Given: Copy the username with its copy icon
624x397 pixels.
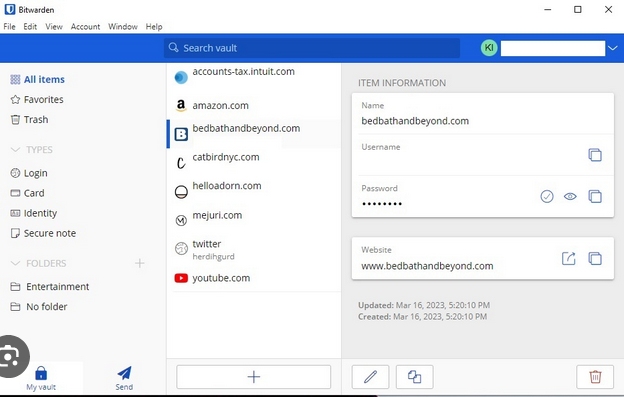Looking at the screenshot, I should coord(595,155).
